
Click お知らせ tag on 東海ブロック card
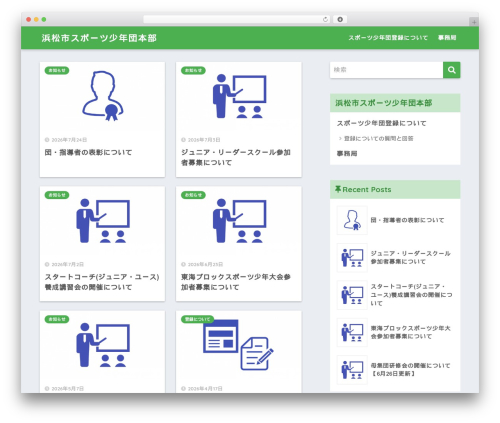point(193,195)
